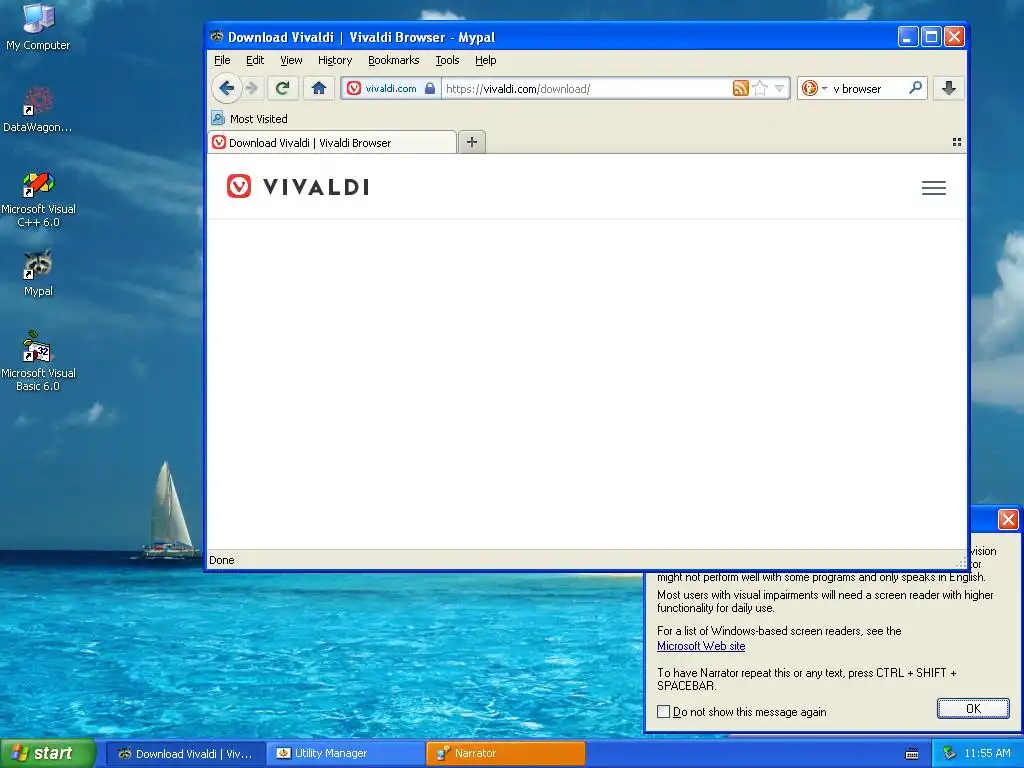Open the Most Visited bookmarks folder
This screenshot has width=1024, height=768.
click(x=249, y=119)
